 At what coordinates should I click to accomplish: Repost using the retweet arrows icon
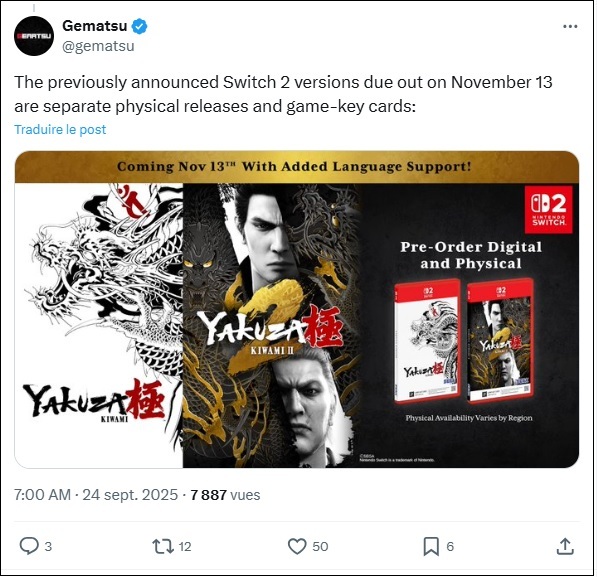pyautogui.click(x=163, y=546)
